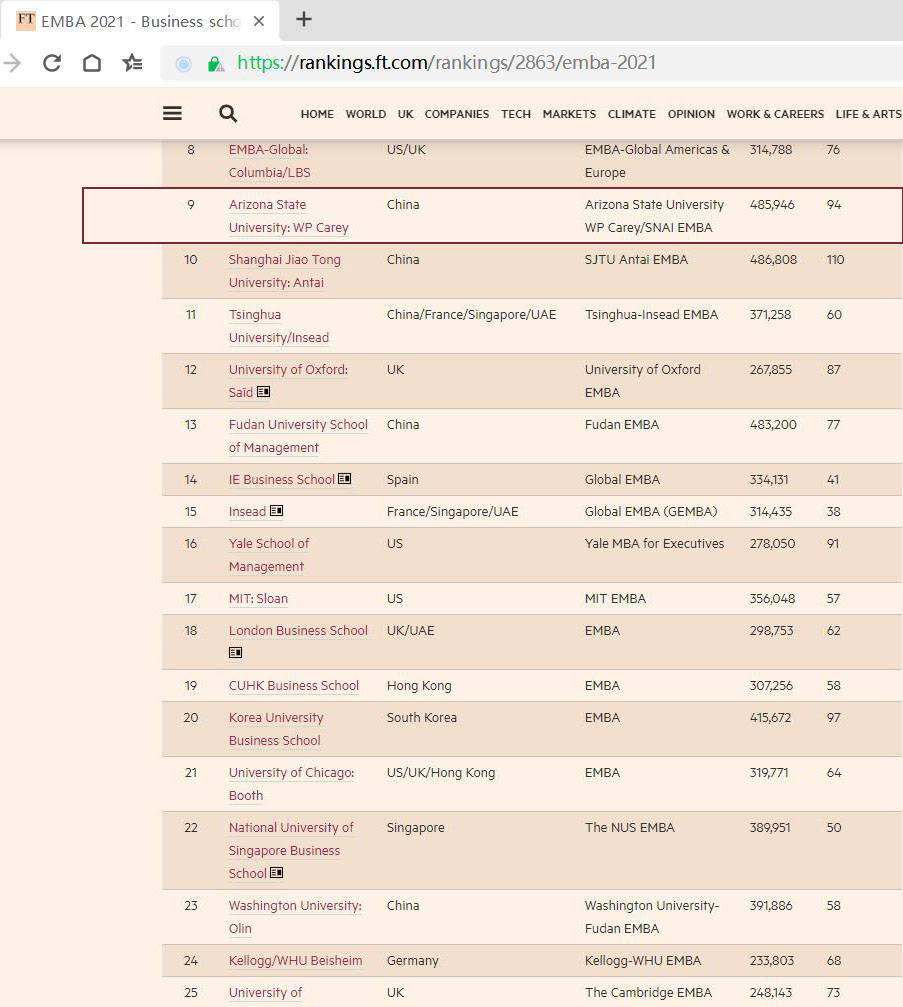The image size is (903, 1007).
Task: Click the profile icon next to IE Business School
Action: (x=345, y=478)
